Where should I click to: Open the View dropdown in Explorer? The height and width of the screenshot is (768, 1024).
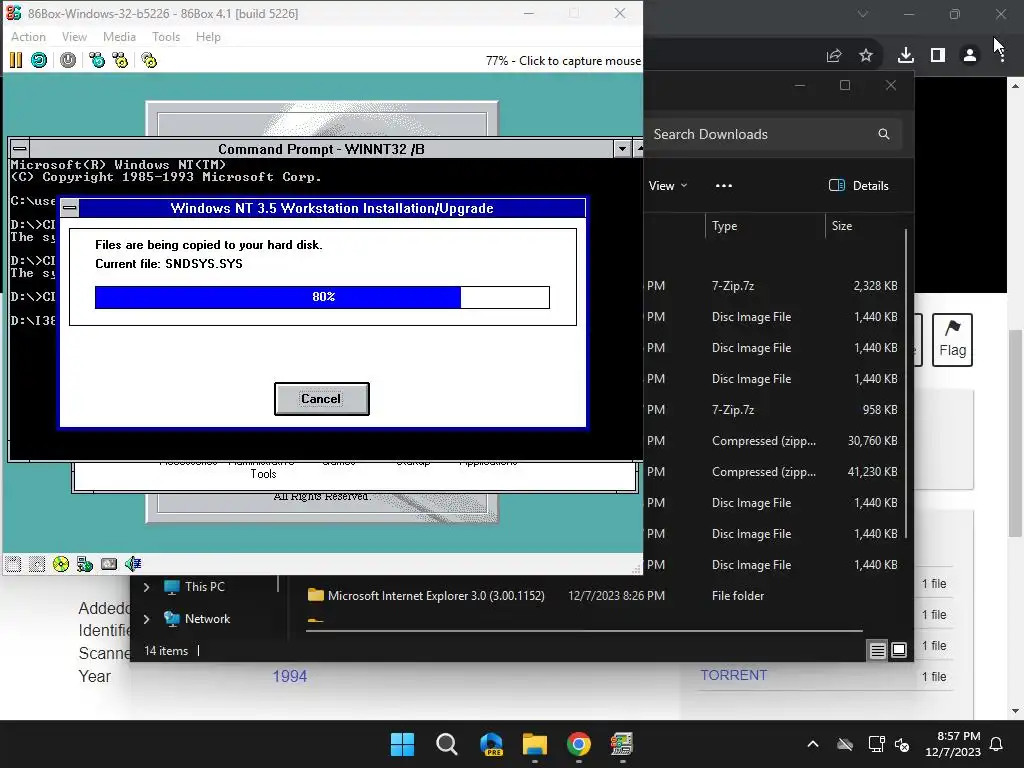pyautogui.click(x=667, y=185)
